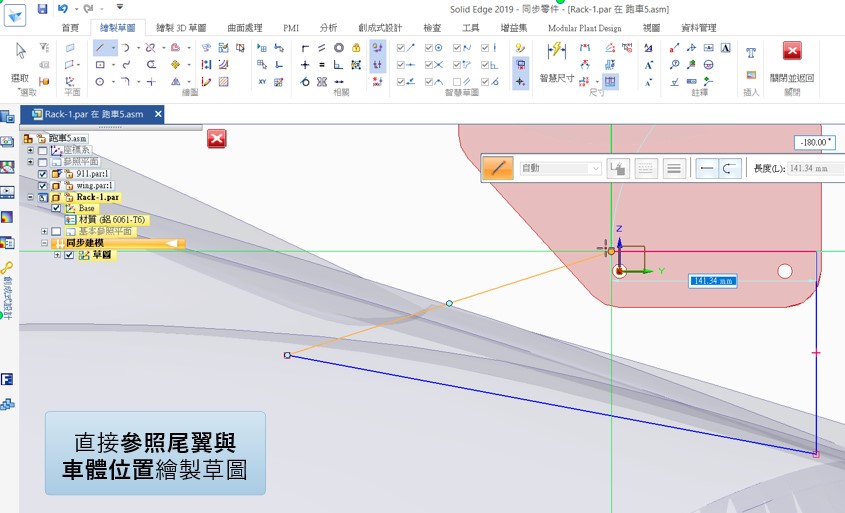
Task: Apply the Perpendicular relationship icon
Action: tap(338, 65)
